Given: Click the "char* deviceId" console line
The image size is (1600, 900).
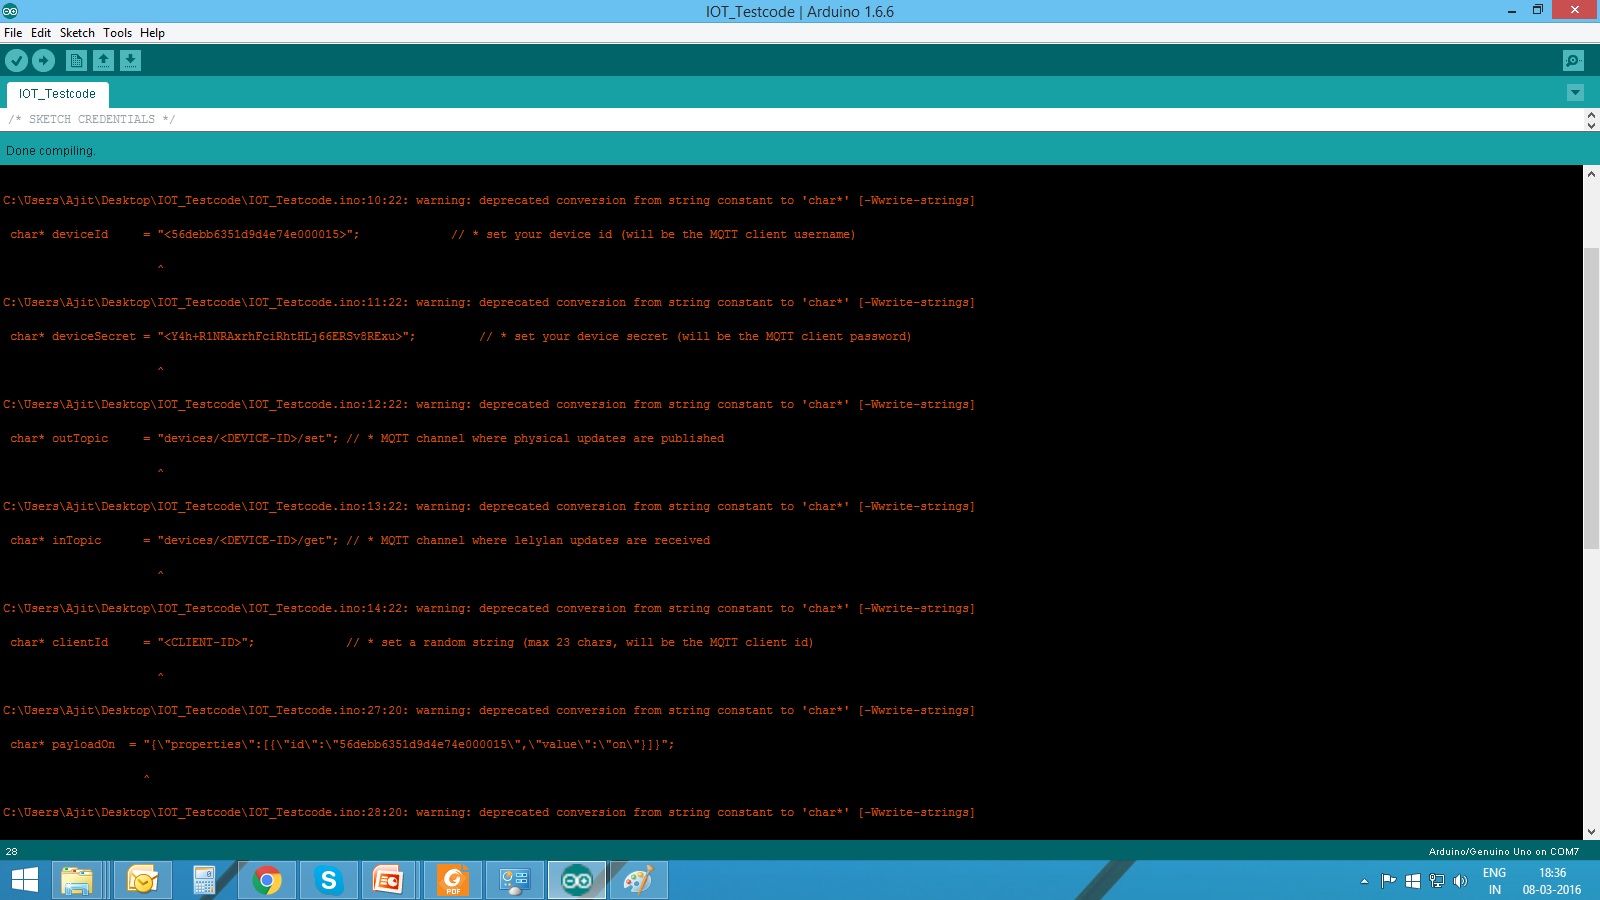Looking at the screenshot, I should tap(433, 235).
